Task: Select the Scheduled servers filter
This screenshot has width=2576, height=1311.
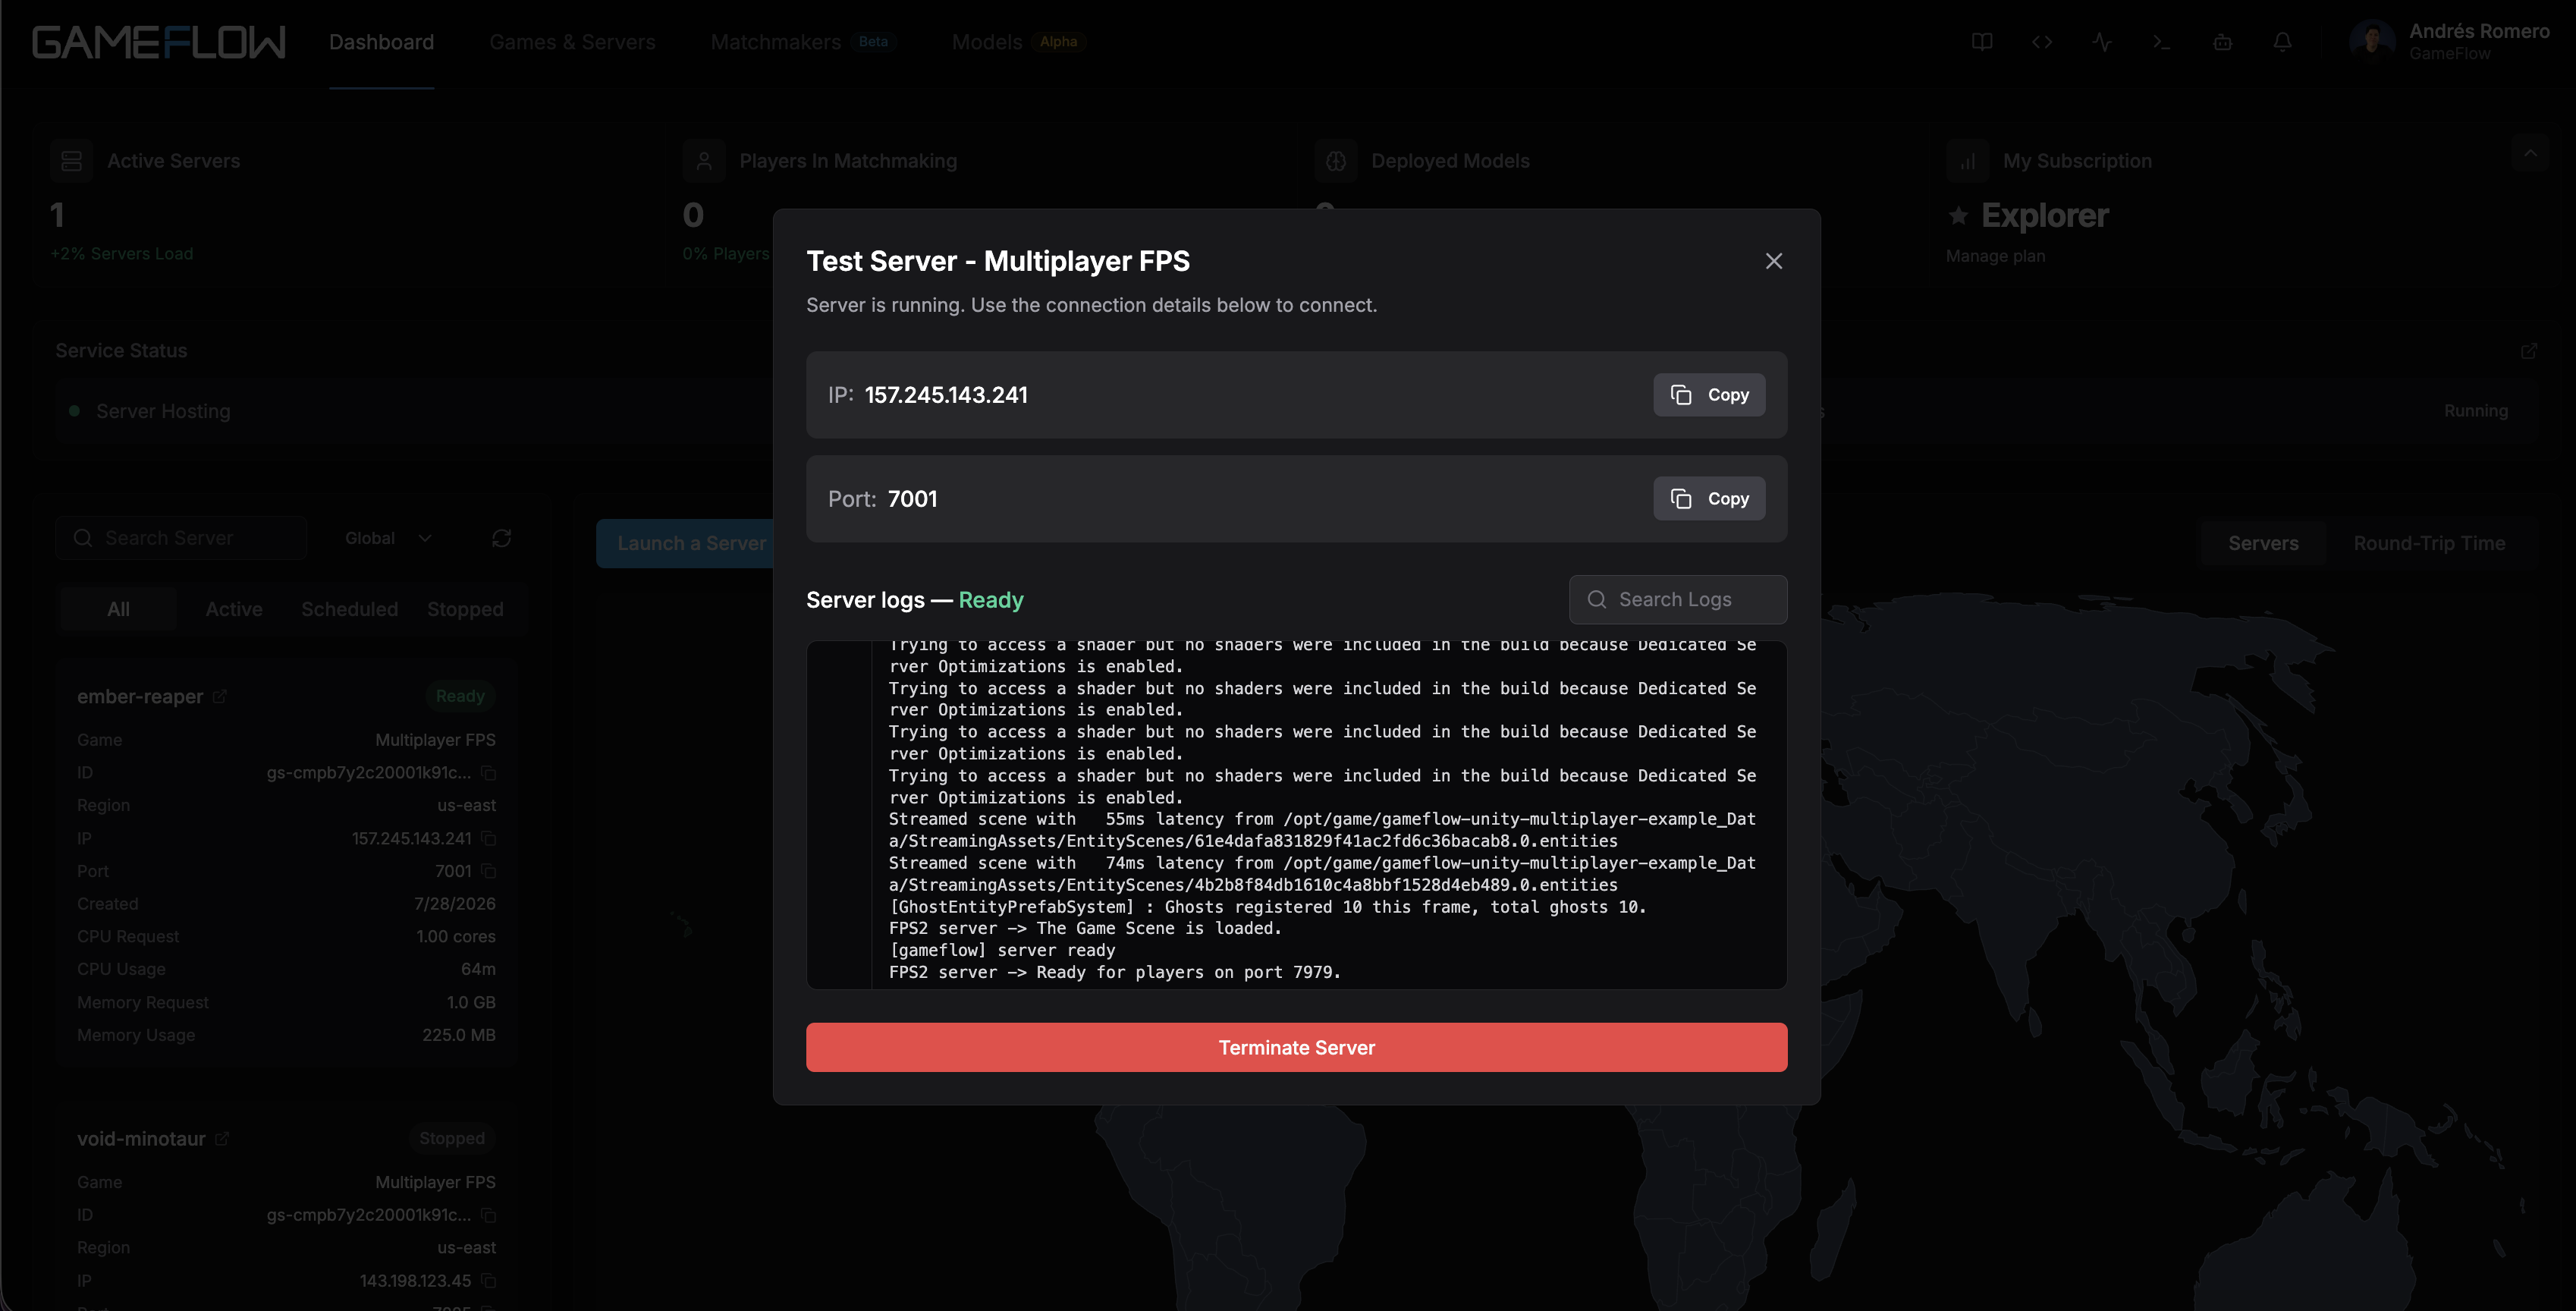Action: (x=349, y=609)
